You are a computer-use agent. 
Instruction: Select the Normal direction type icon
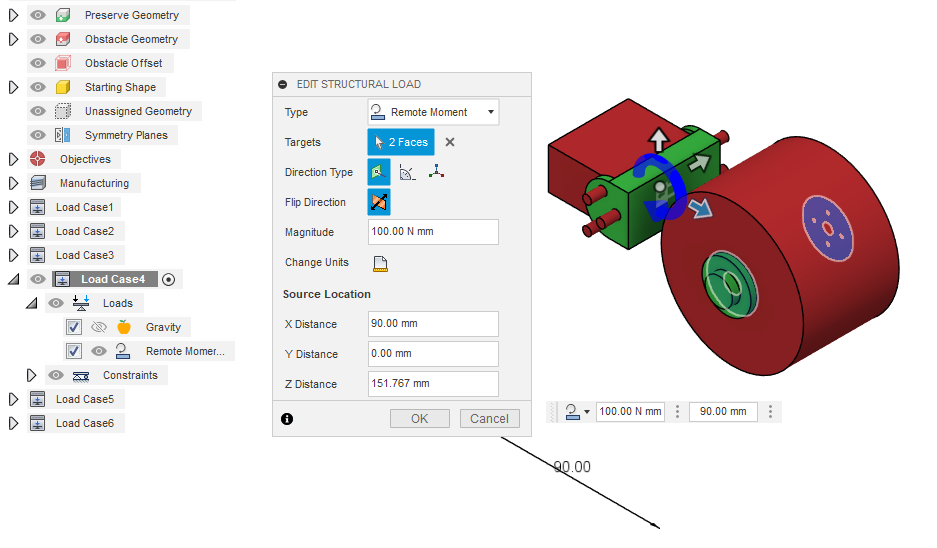379,172
